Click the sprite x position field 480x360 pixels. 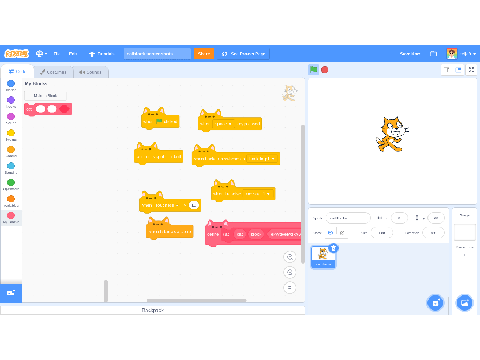point(399,218)
